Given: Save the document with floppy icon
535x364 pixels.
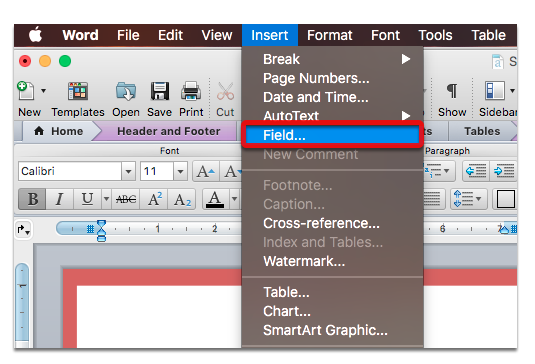Looking at the screenshot, I should tap(160, 91).
